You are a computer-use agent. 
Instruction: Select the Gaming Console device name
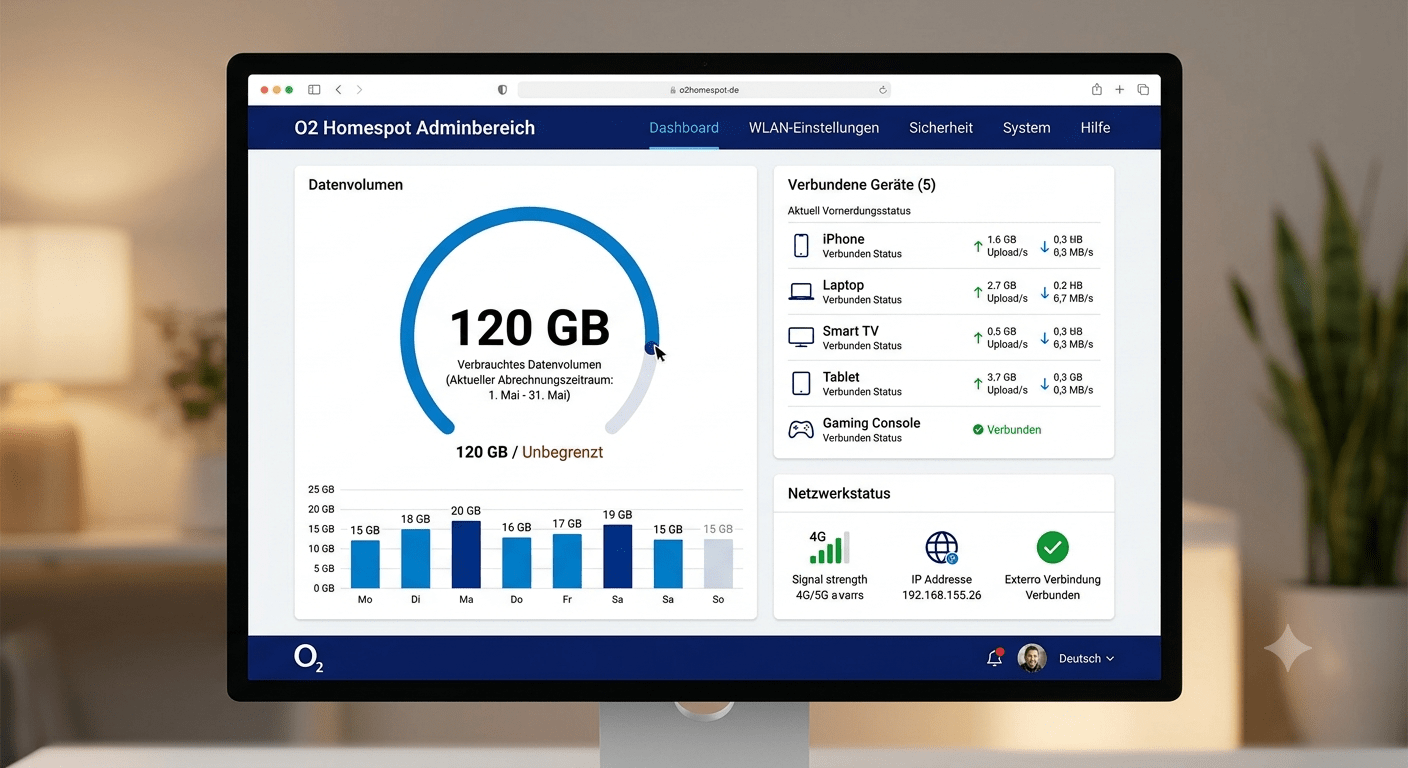(x=871, y=423)
